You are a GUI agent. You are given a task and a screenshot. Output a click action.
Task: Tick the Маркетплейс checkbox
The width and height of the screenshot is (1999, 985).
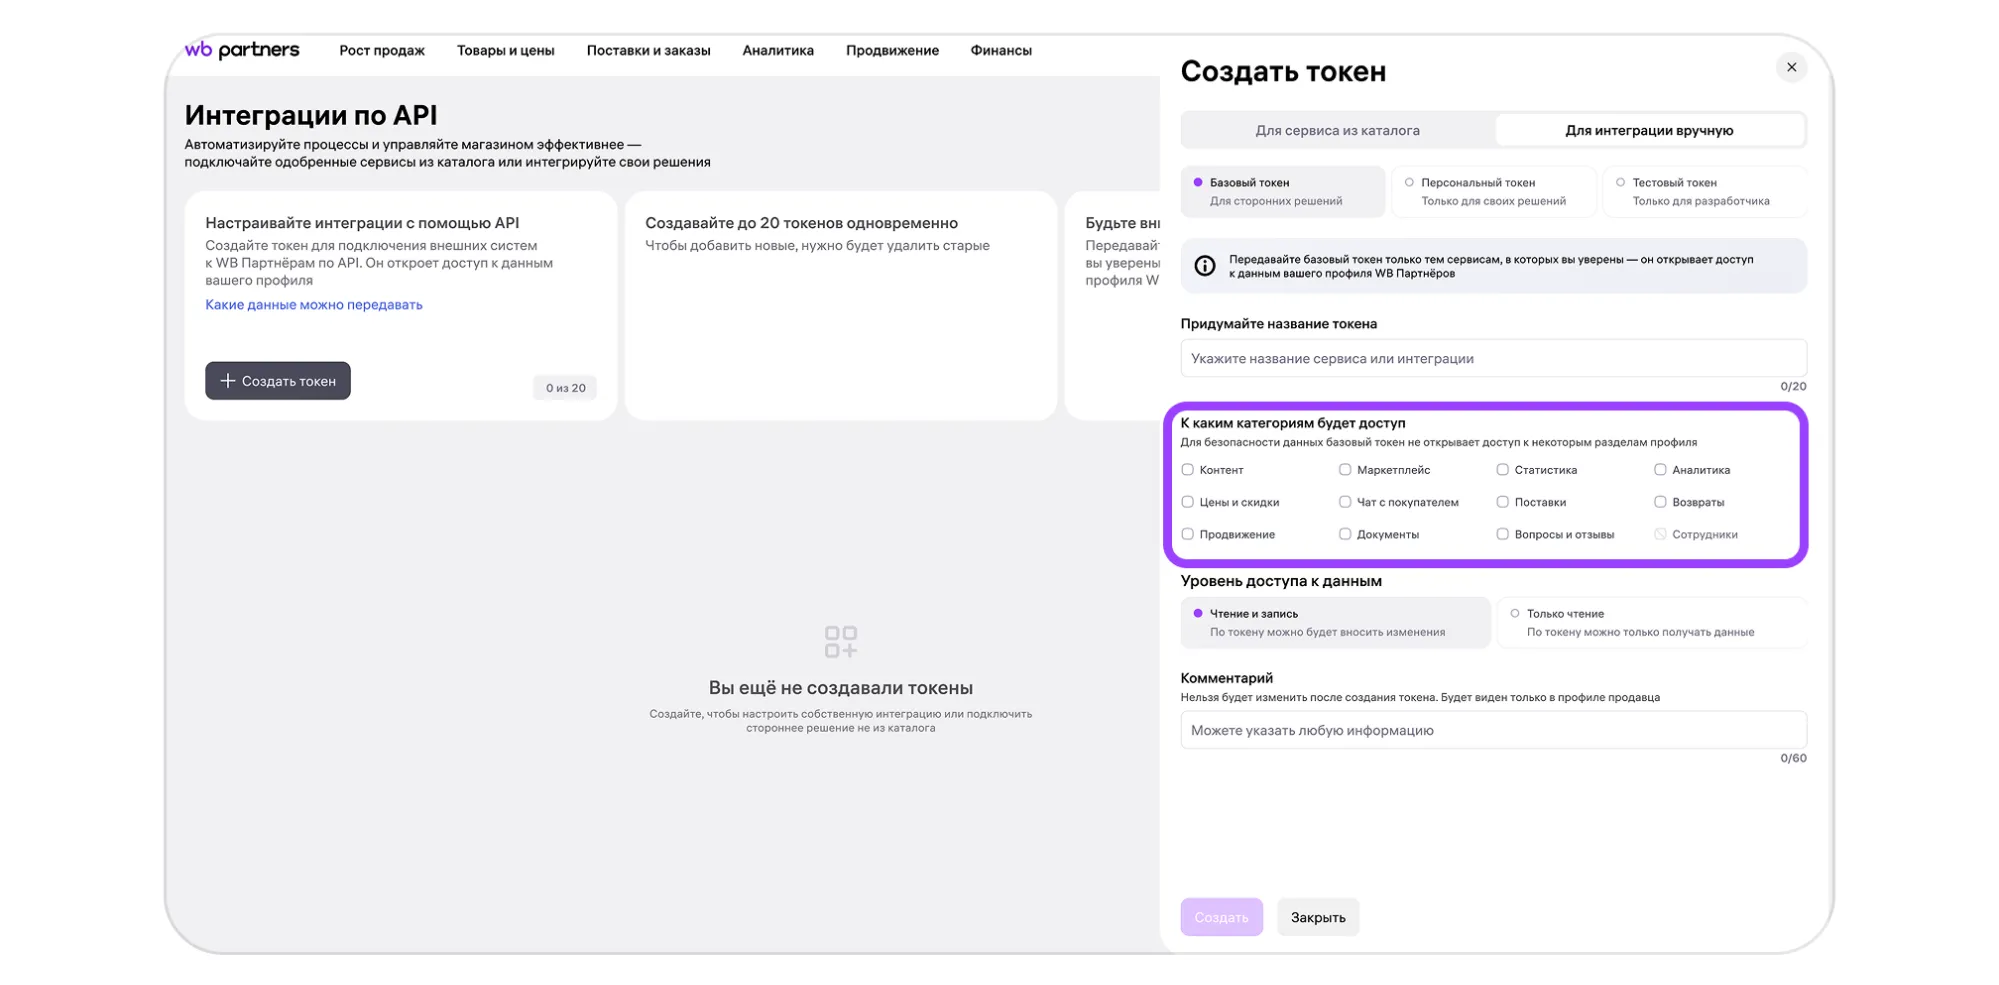1345,470
